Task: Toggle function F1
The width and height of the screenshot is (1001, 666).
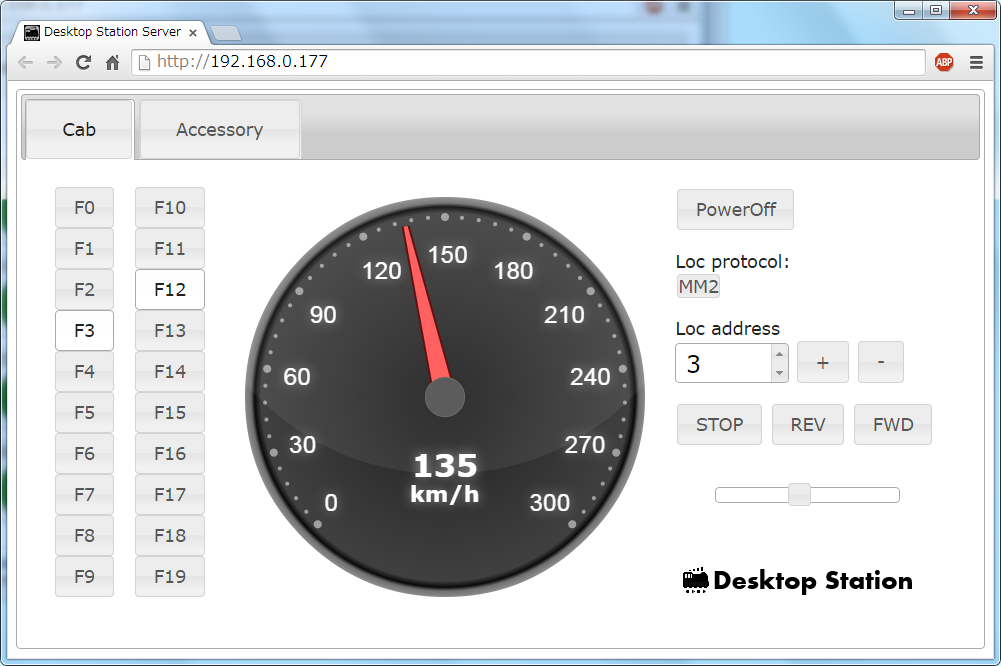Action: point(84,248)
